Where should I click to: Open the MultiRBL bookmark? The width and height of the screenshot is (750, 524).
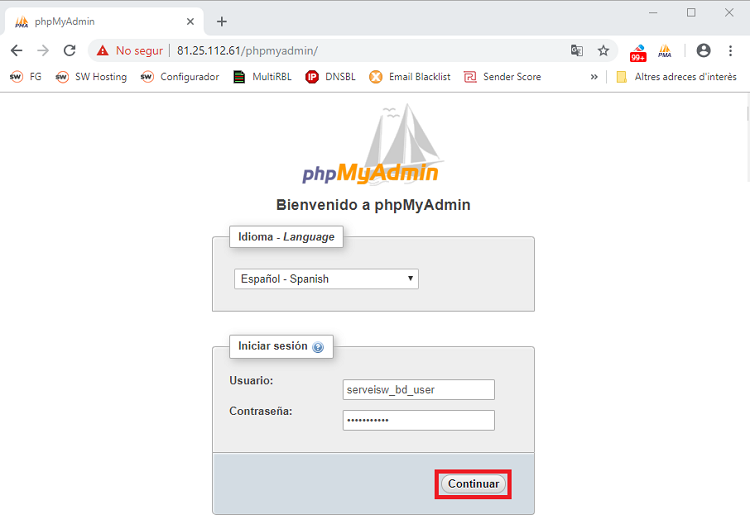click(262, 76)
